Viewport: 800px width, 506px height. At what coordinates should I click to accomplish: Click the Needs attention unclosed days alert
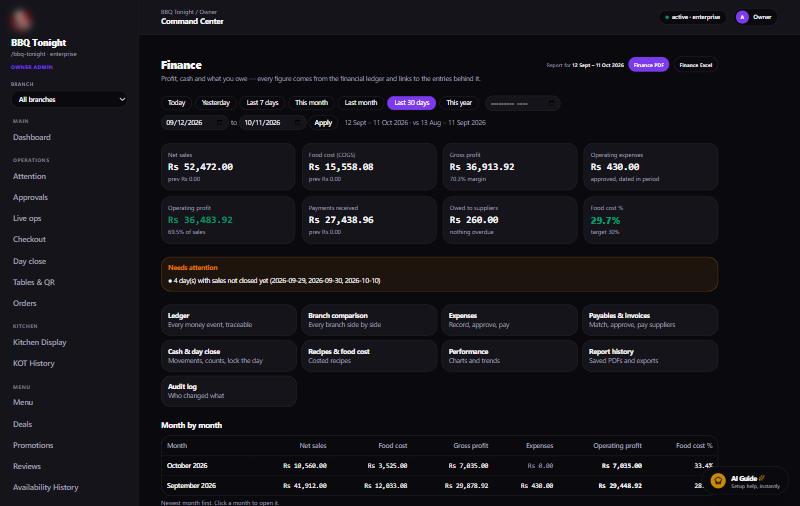[439, 274]
